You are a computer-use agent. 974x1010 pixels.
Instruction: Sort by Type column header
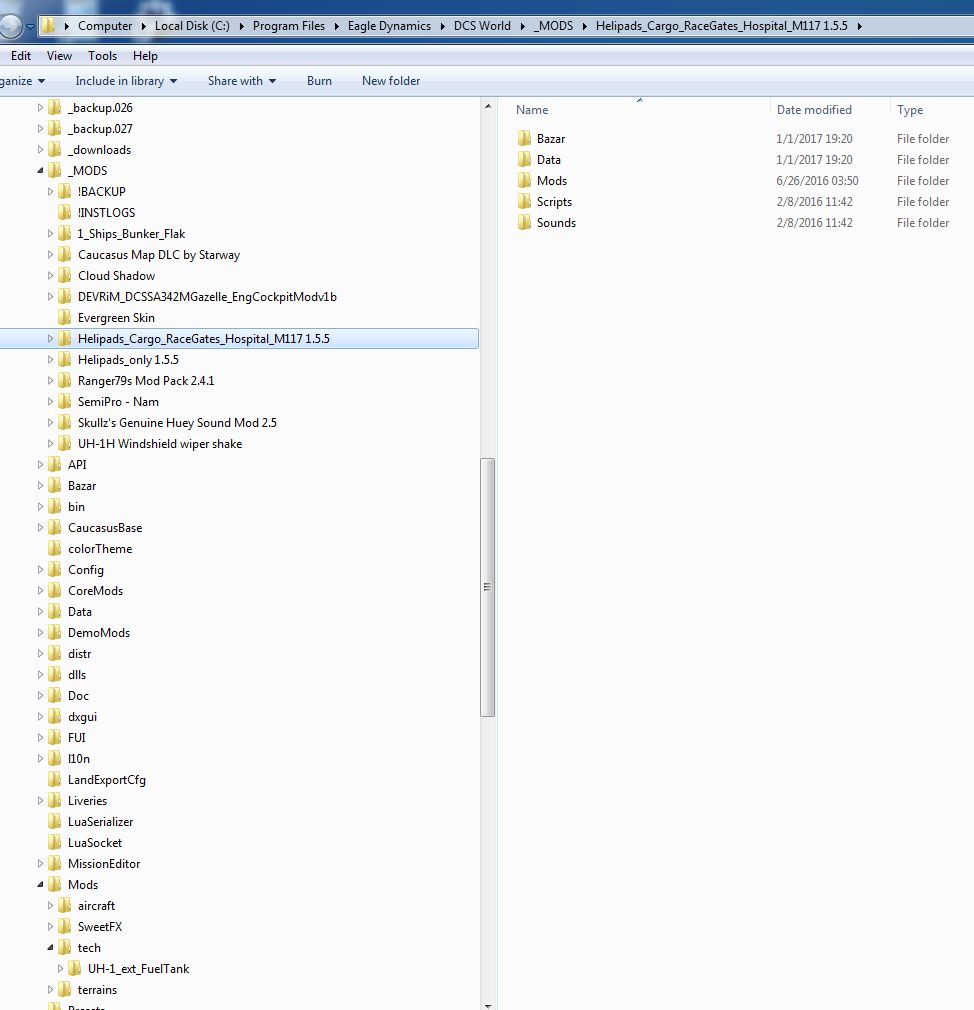pyautogui.click(x=910, y=110)
